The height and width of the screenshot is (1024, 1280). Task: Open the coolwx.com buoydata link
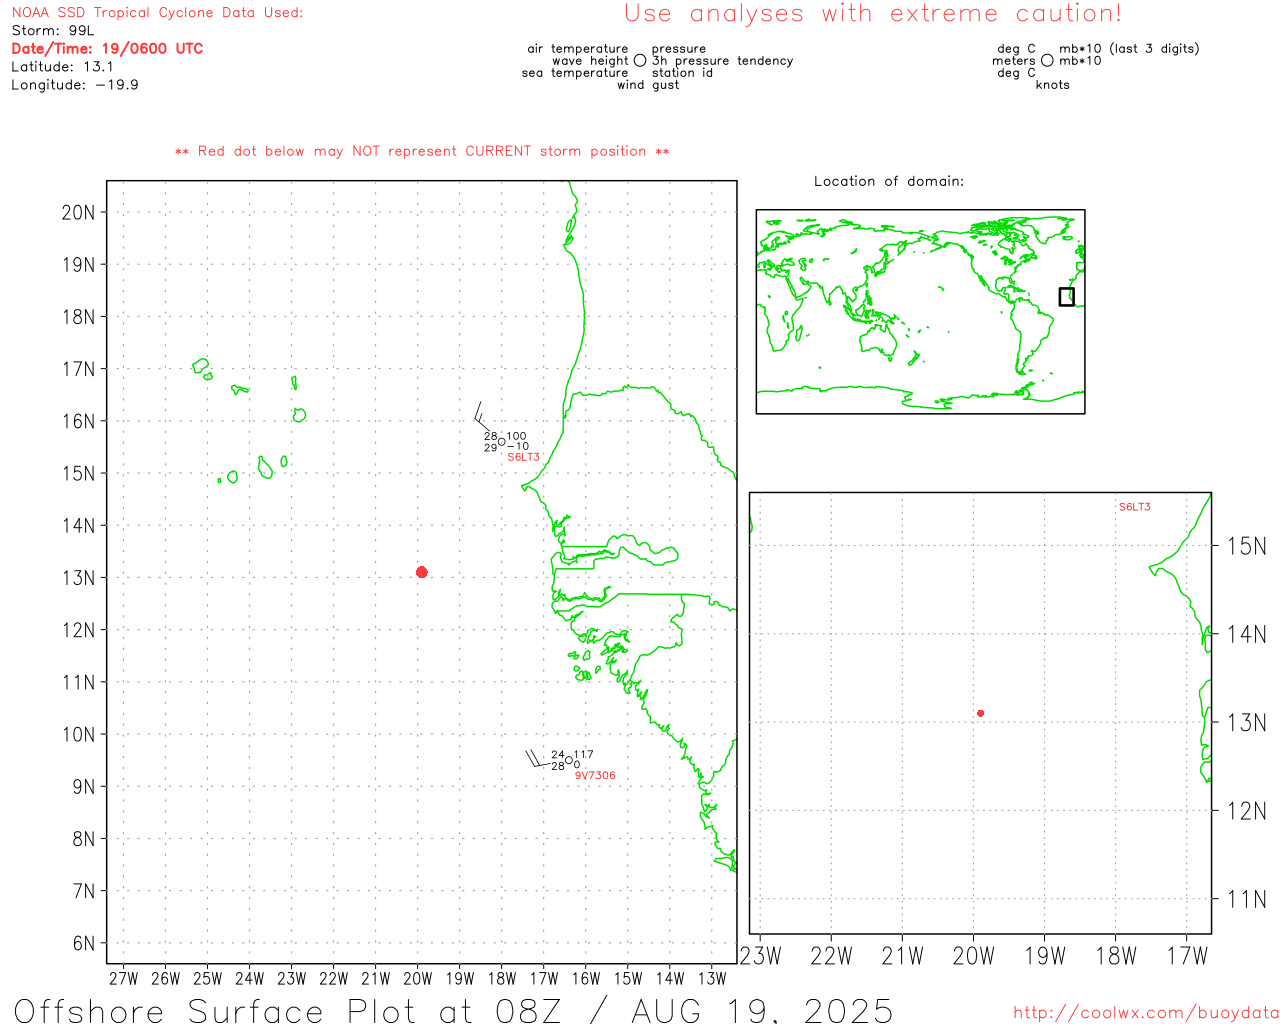1146,1013
